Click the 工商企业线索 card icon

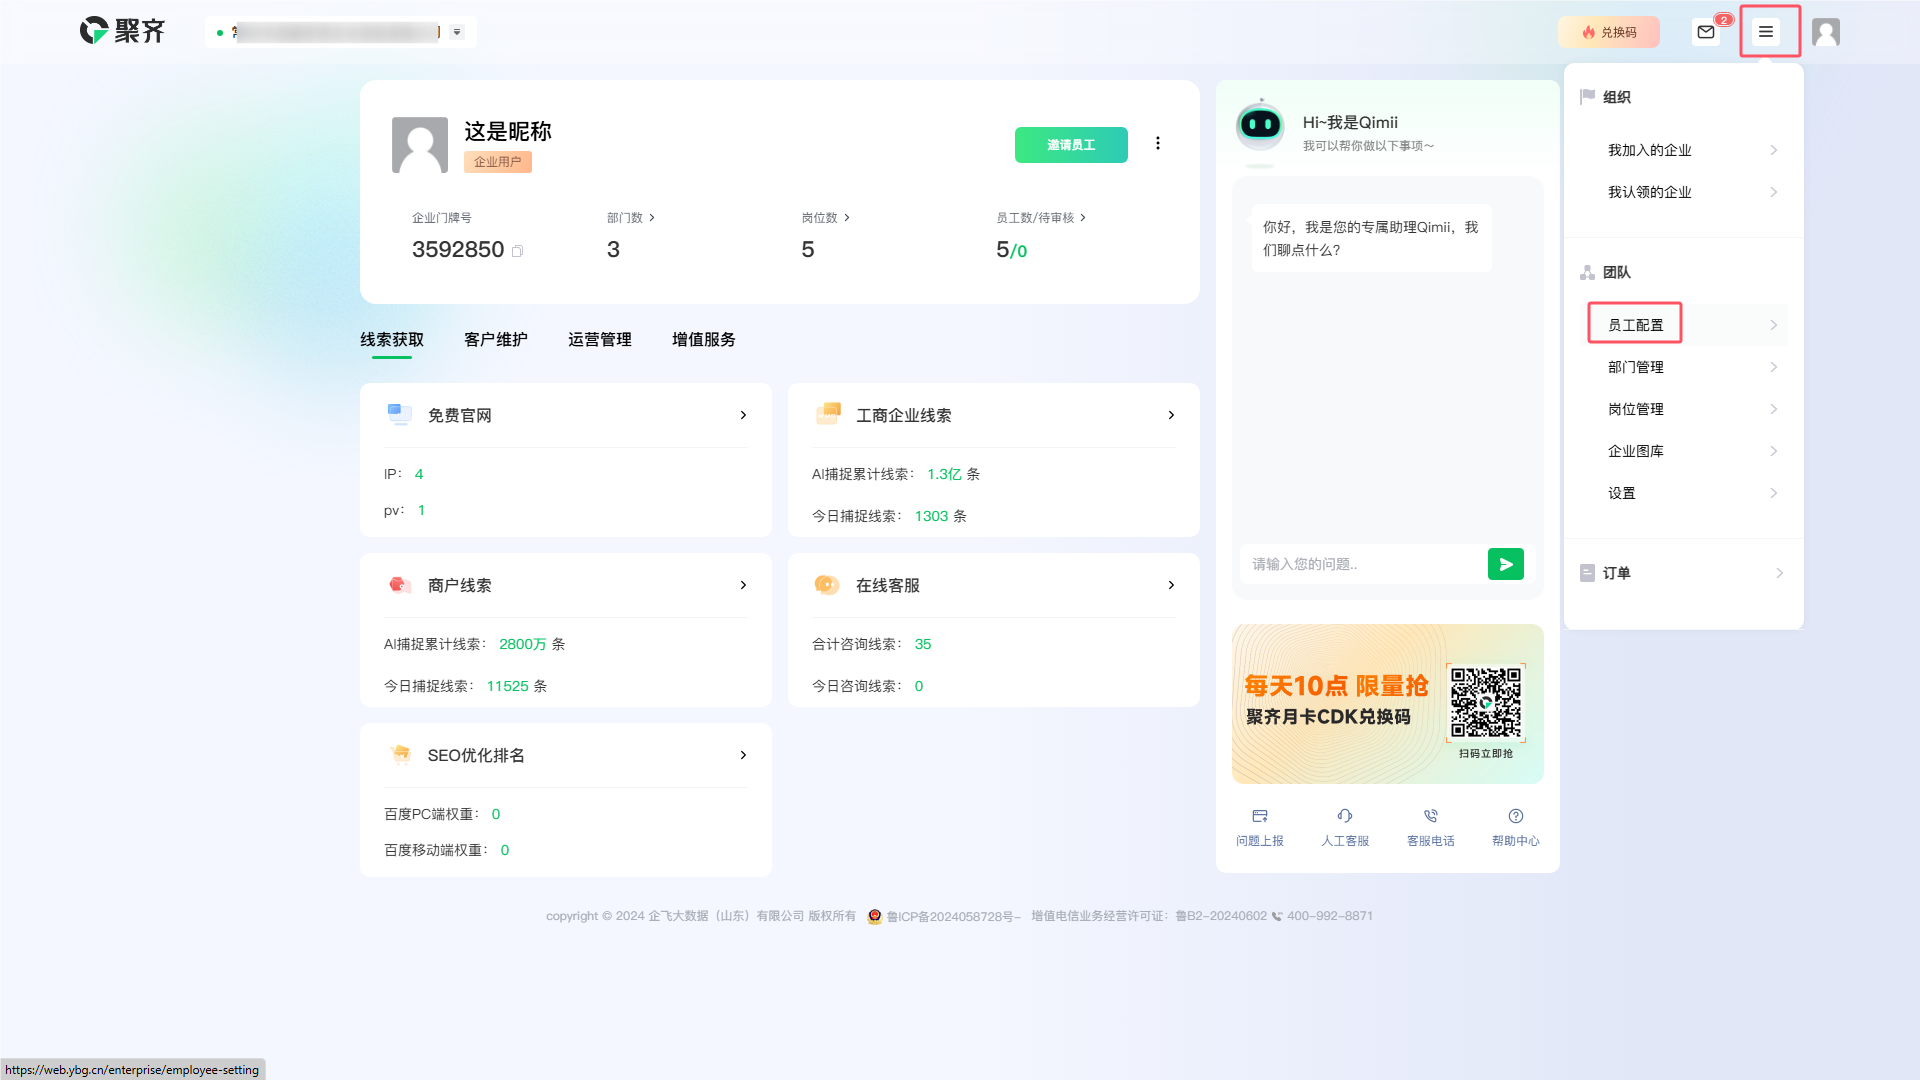(828, 414)
